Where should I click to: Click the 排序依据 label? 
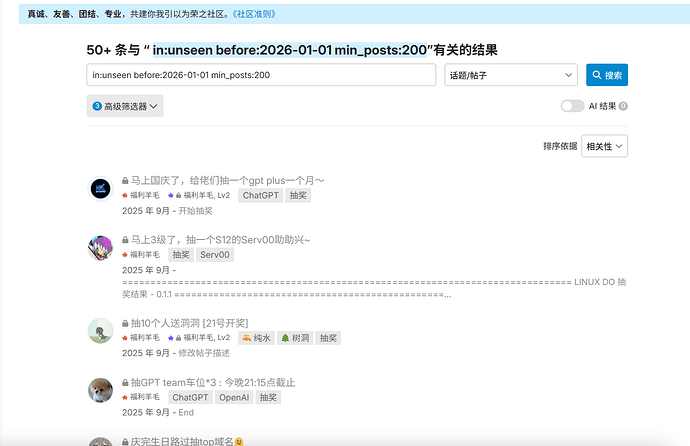coord(560,146)
